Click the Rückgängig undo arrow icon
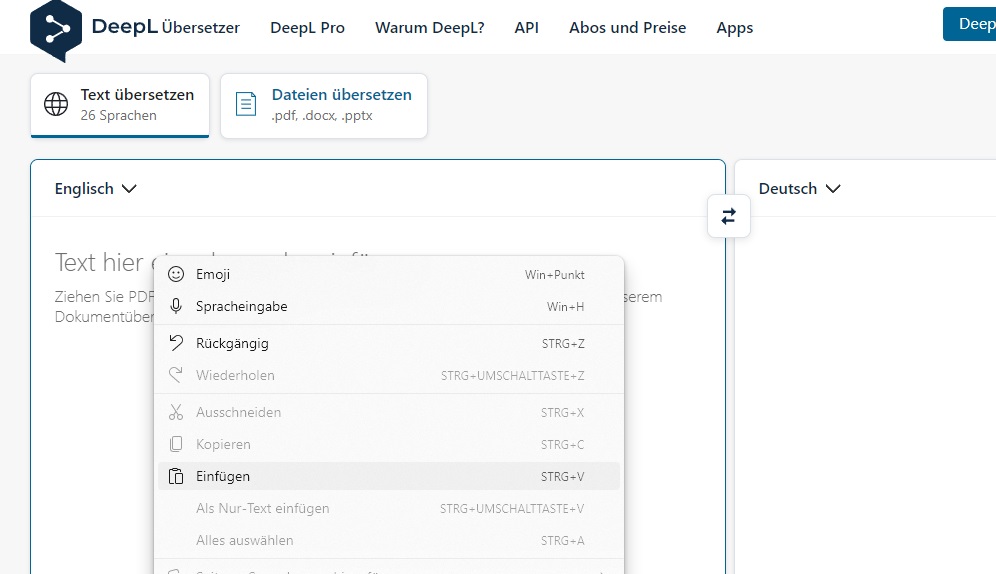 point(176,343)
